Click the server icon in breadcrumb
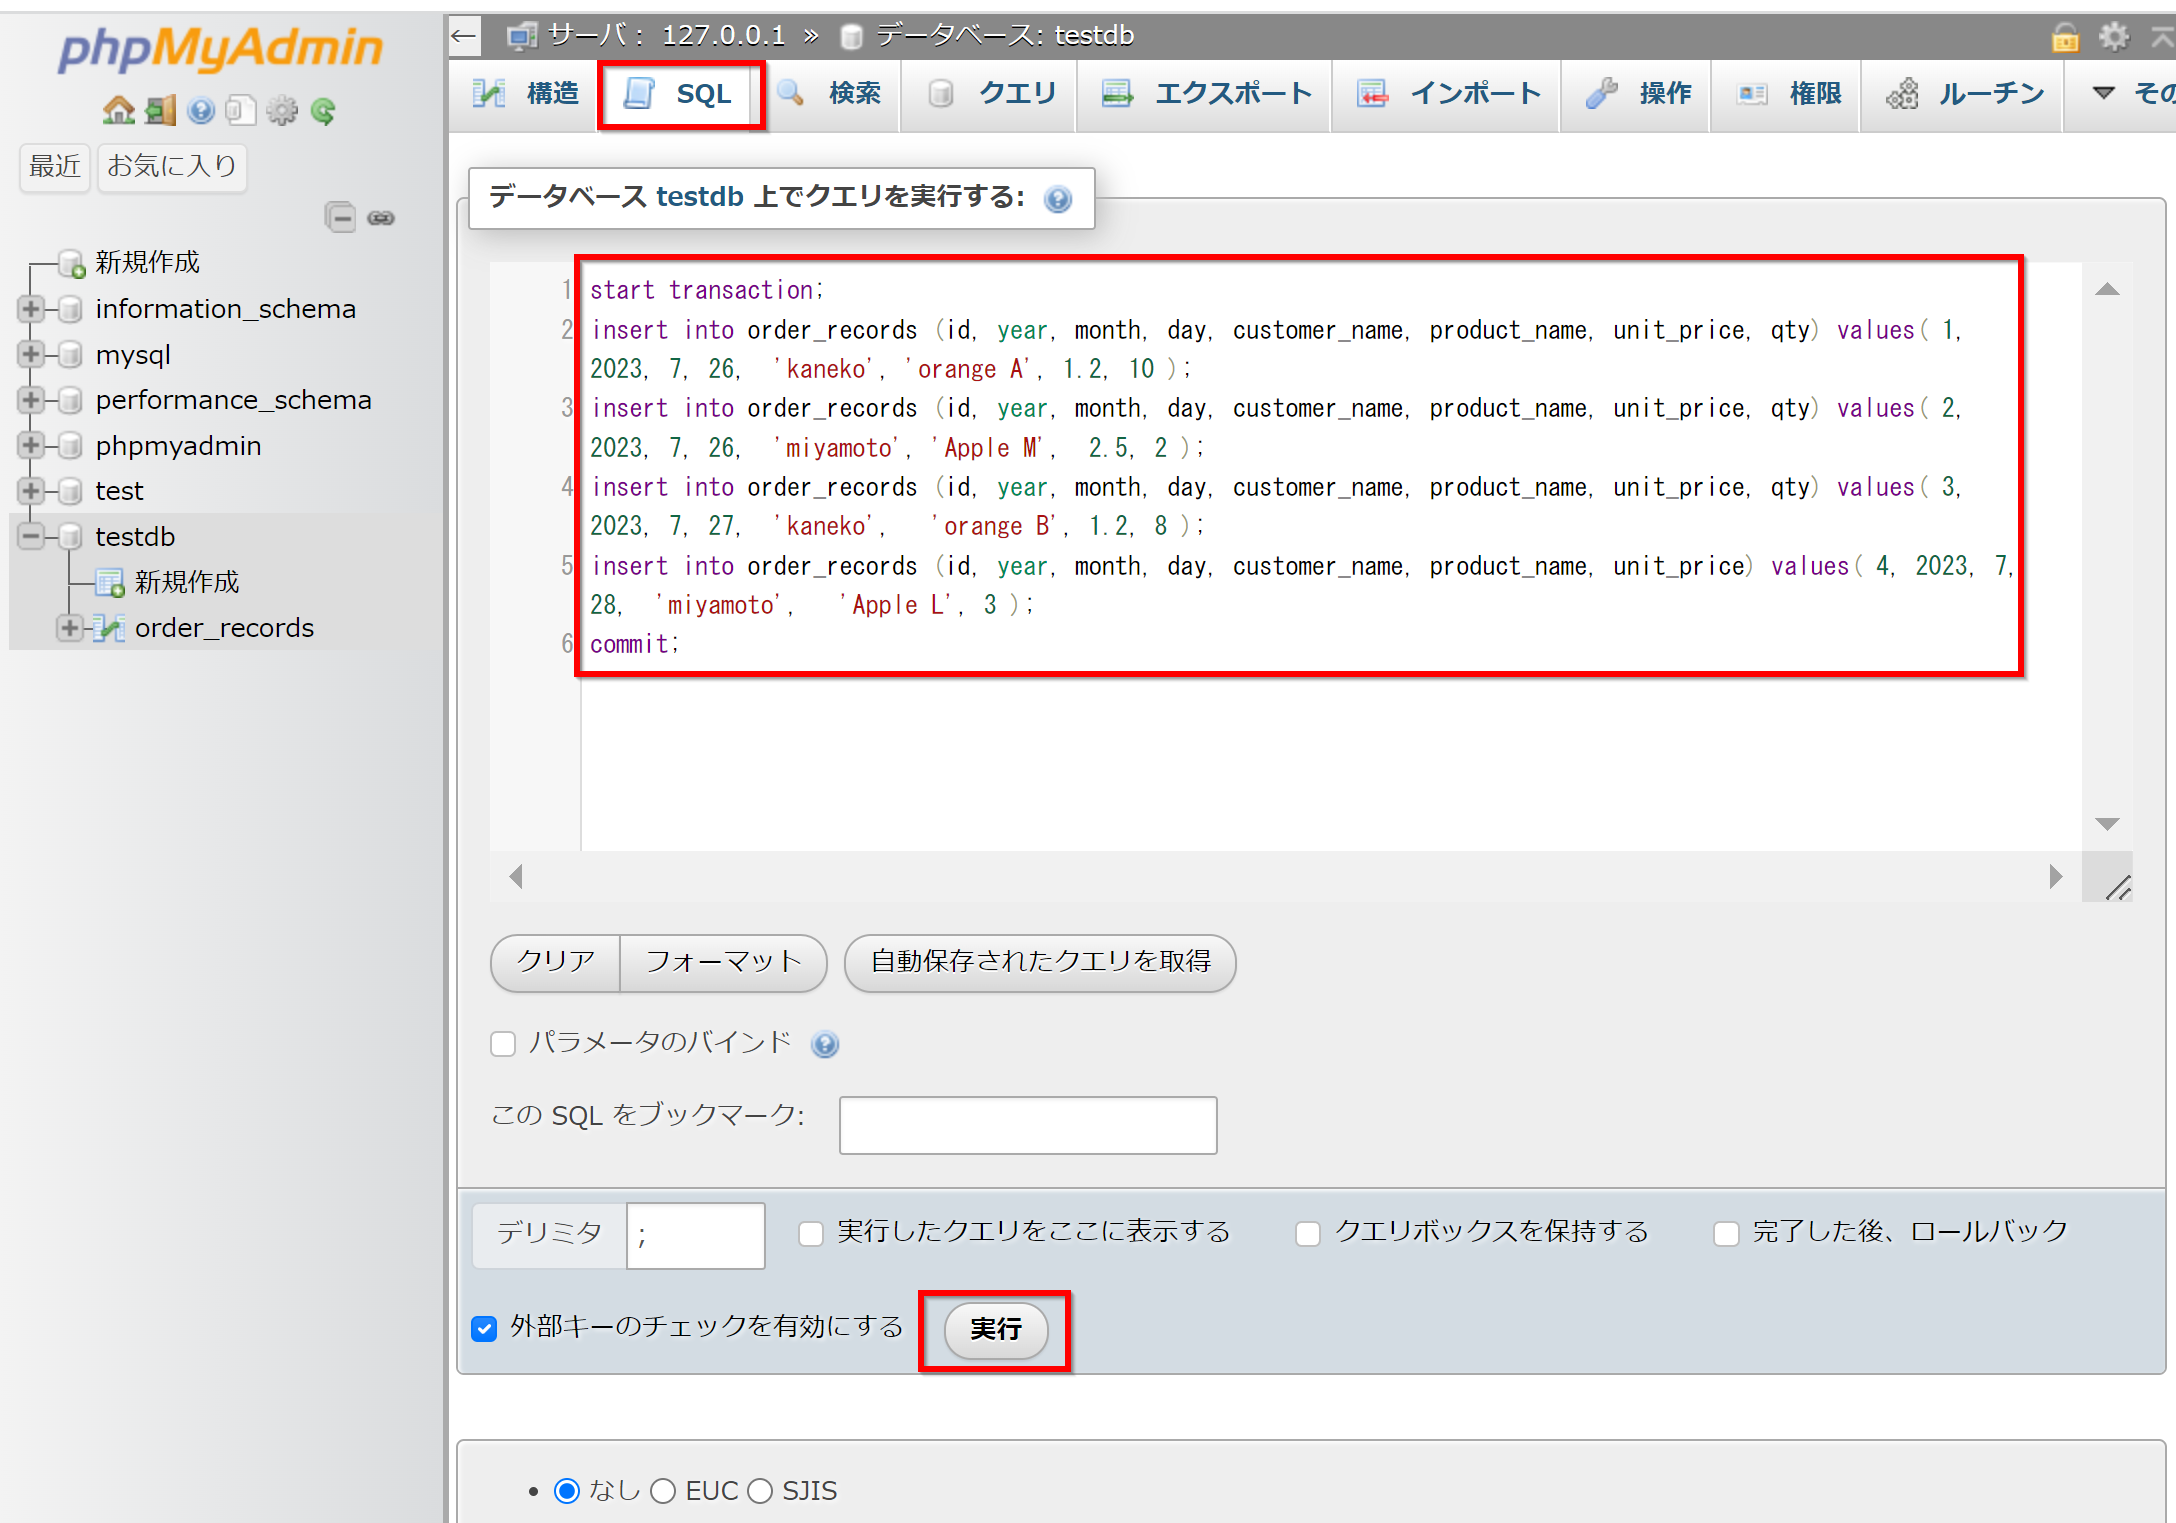 [522, 37]
